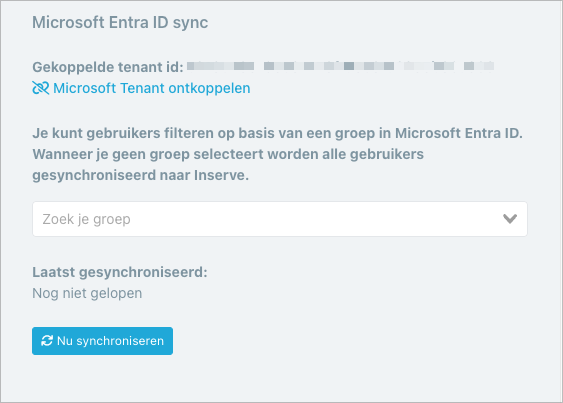Viewport: 563px width, 403px height.
Task: Open the group dropdown chevron arrow
Action: pos(510,219)
